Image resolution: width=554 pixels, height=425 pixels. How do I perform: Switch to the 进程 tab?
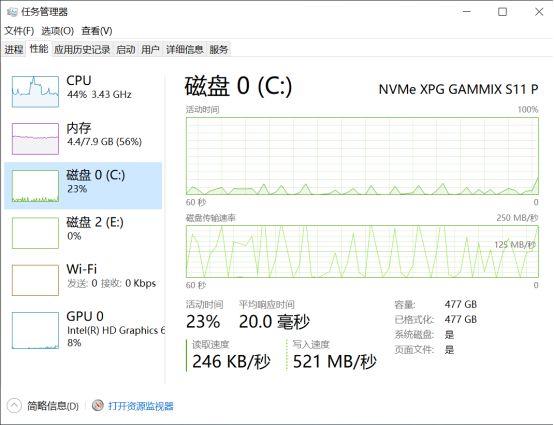[14, 49]
